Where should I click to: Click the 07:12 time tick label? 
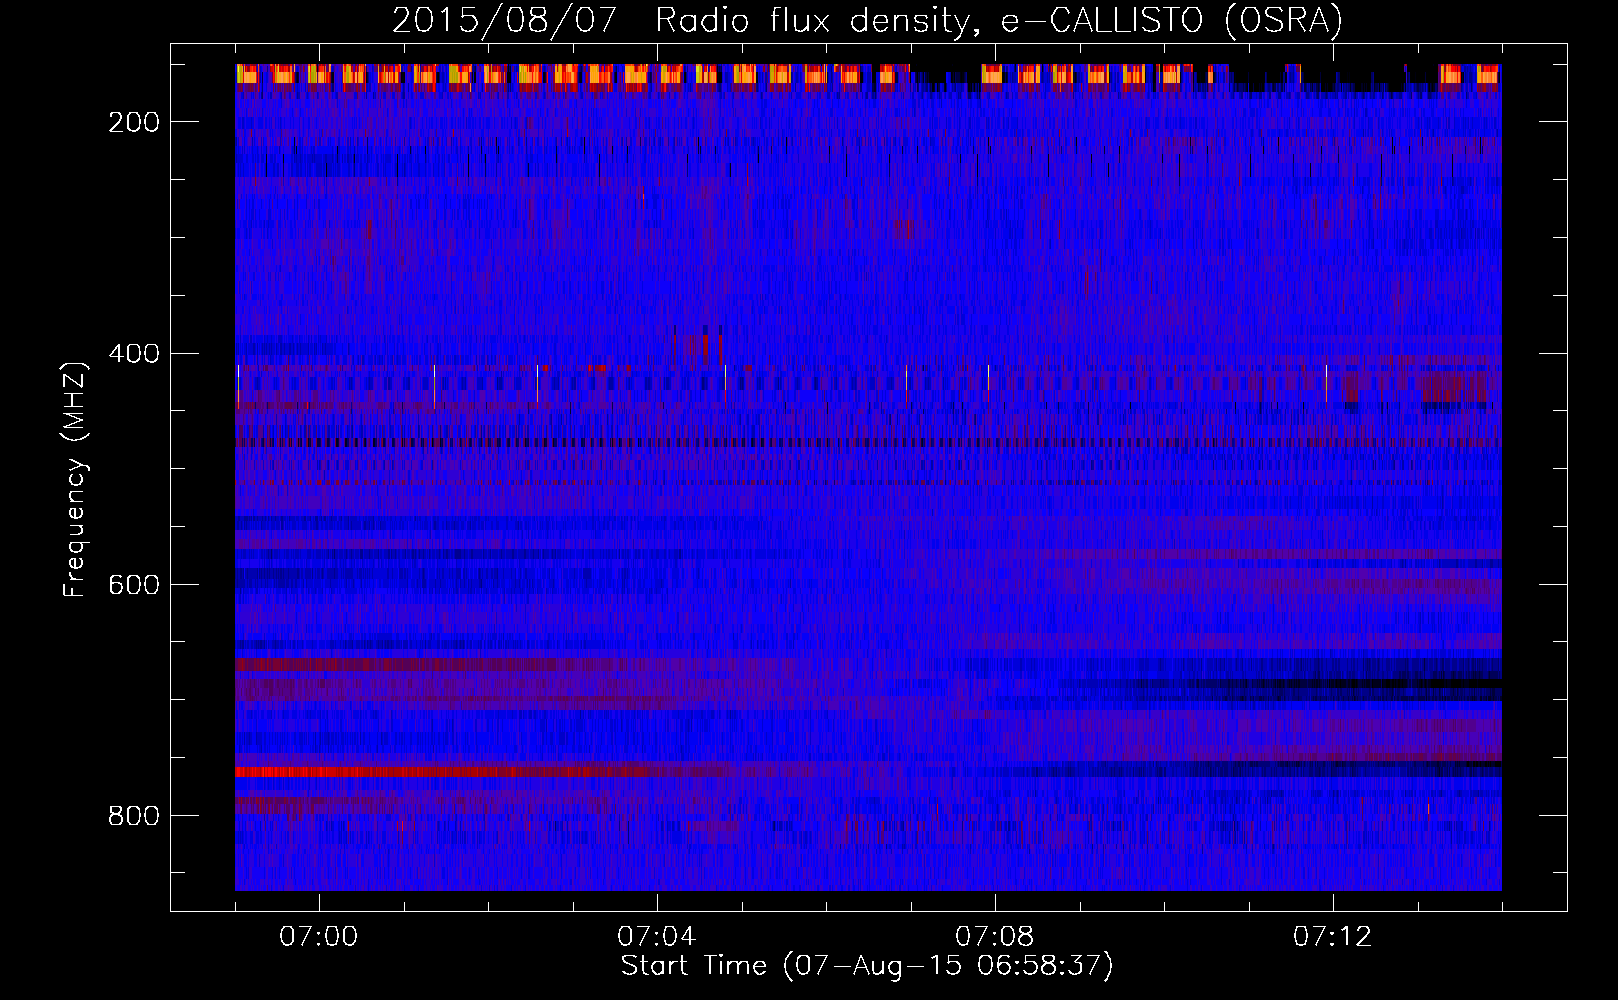tap(1332, 936)
